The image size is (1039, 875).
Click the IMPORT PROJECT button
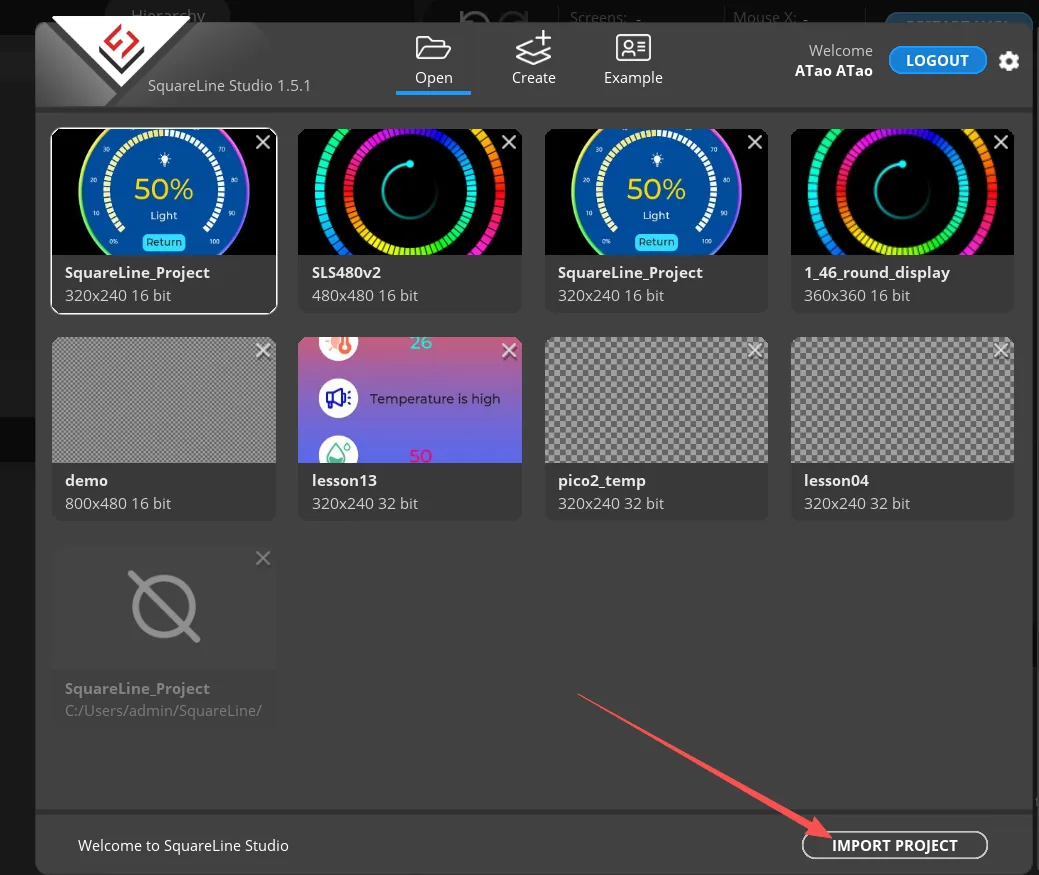tap(895, 845)
